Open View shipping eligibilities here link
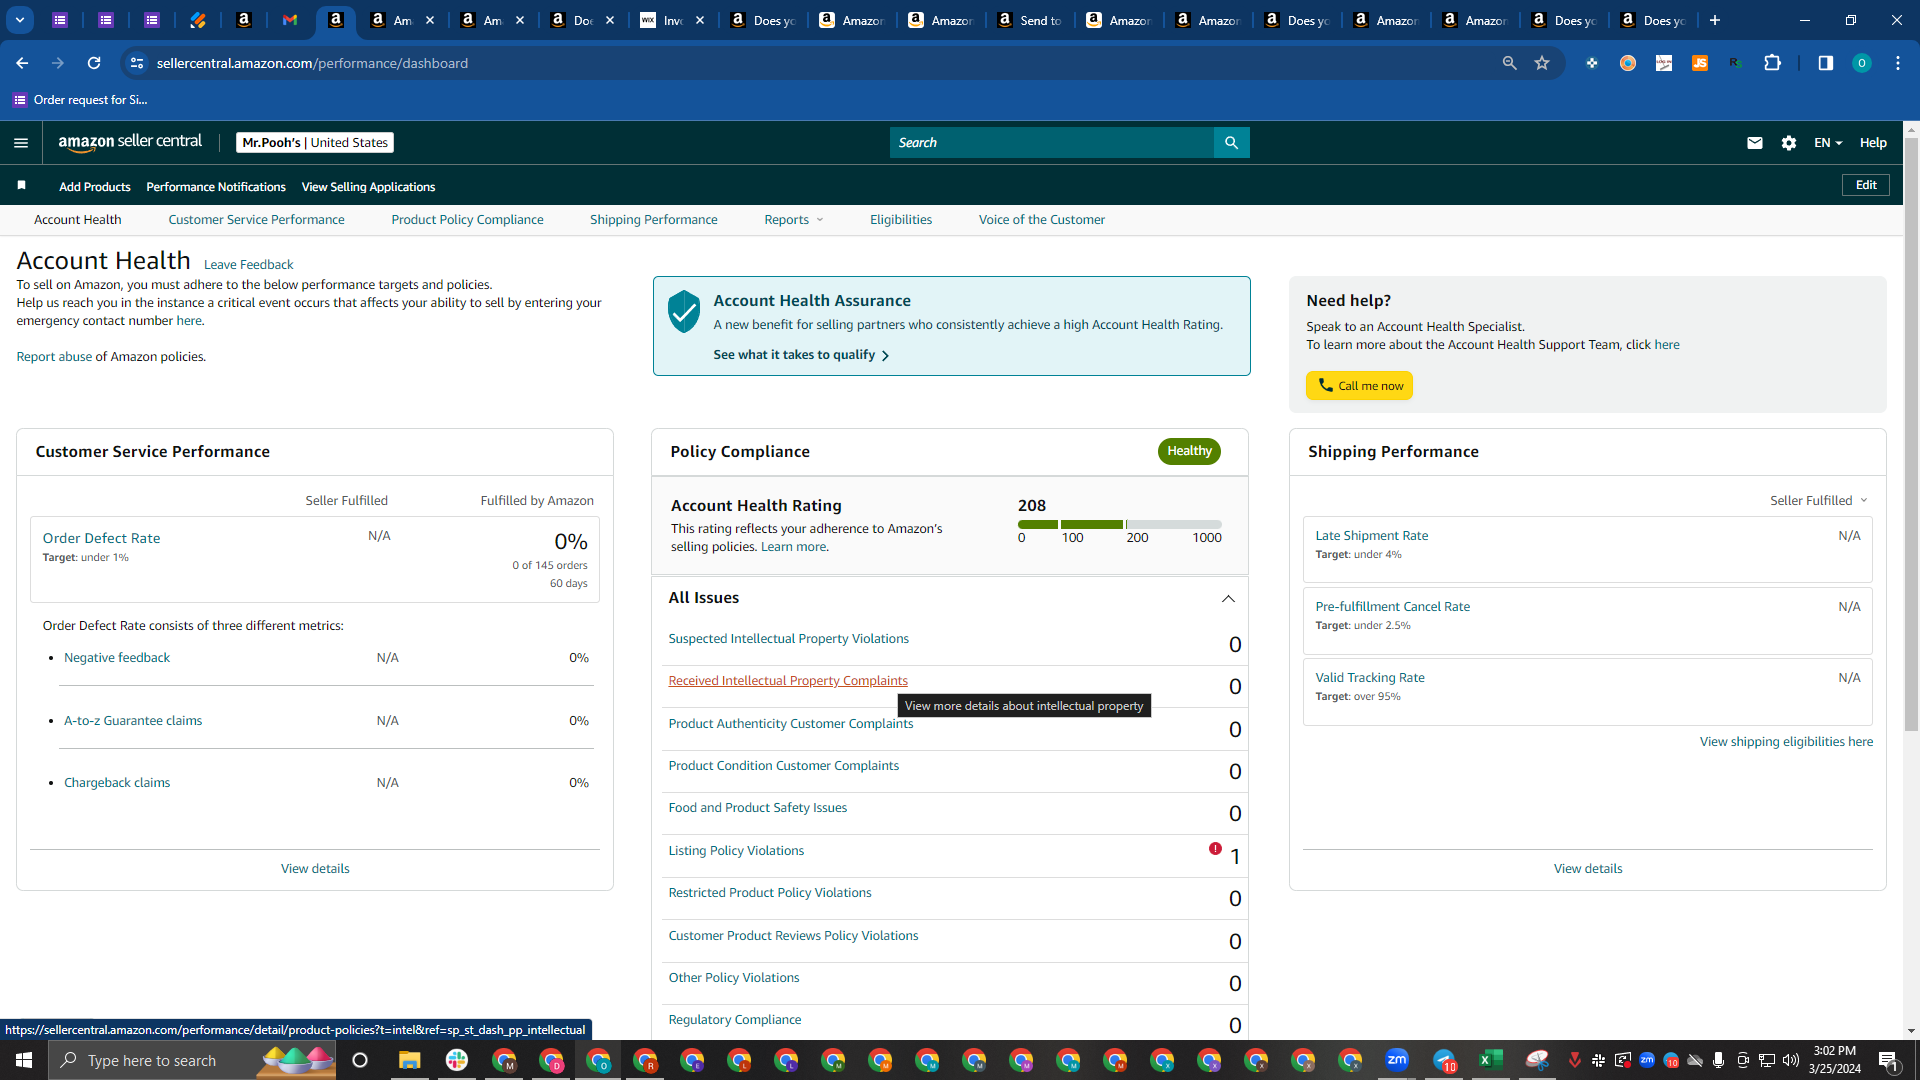This screenshot has height=1080, width=1920. pyautogui.click(x=1786, y=742)
